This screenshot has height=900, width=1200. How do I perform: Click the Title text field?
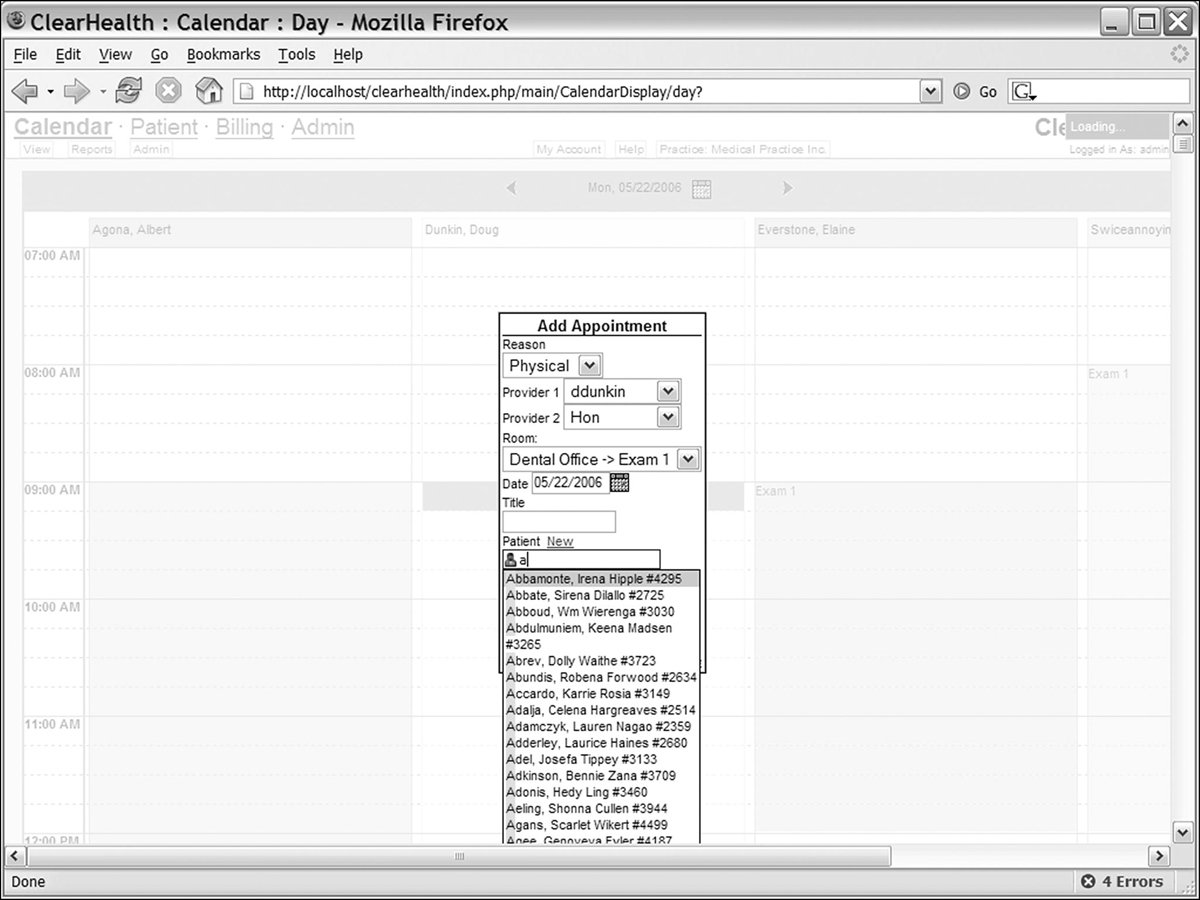(559, 522)
